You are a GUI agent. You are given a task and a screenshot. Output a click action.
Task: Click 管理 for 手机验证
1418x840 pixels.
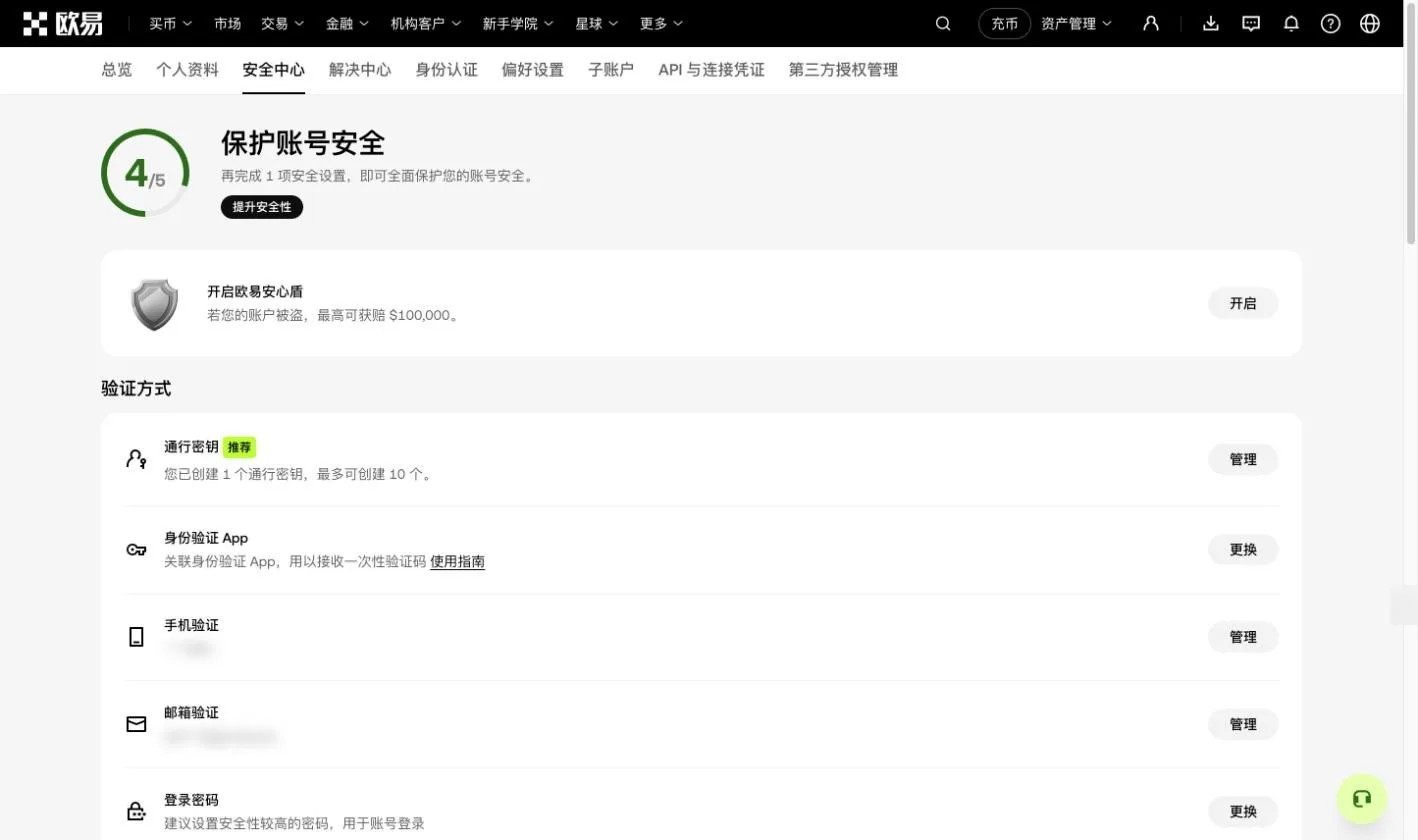(1243, 636)
